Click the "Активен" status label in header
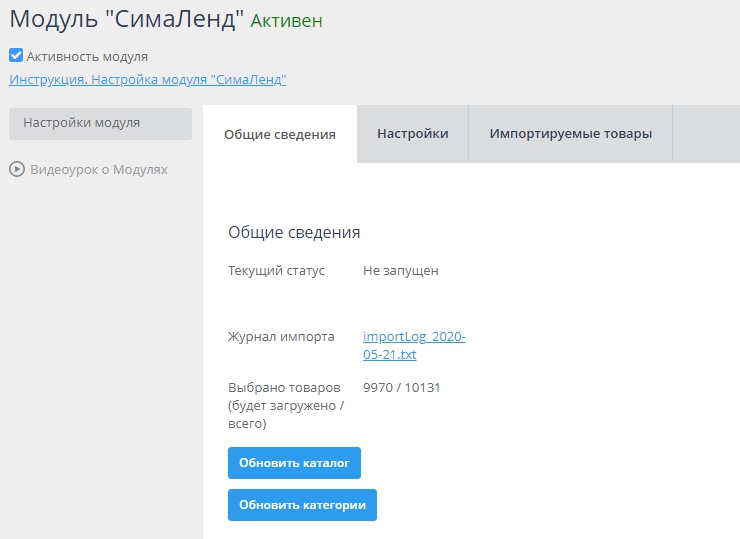Viewport: 740px width, 539px height. [286, 21]
